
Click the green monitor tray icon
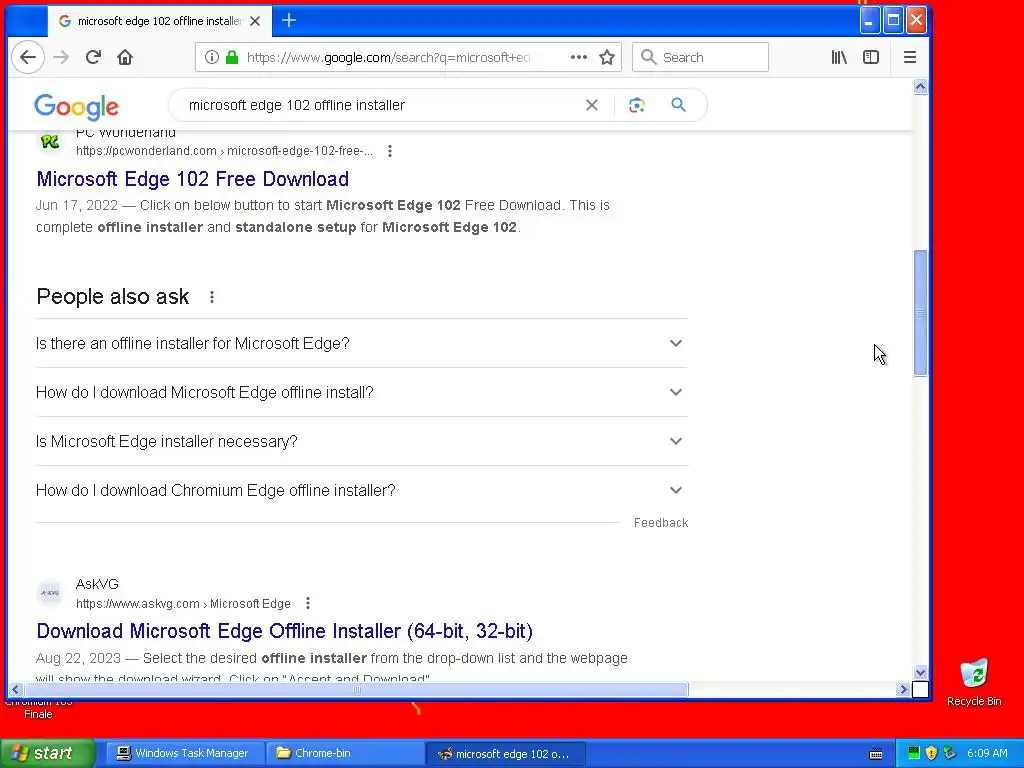[x=914, y=753]
